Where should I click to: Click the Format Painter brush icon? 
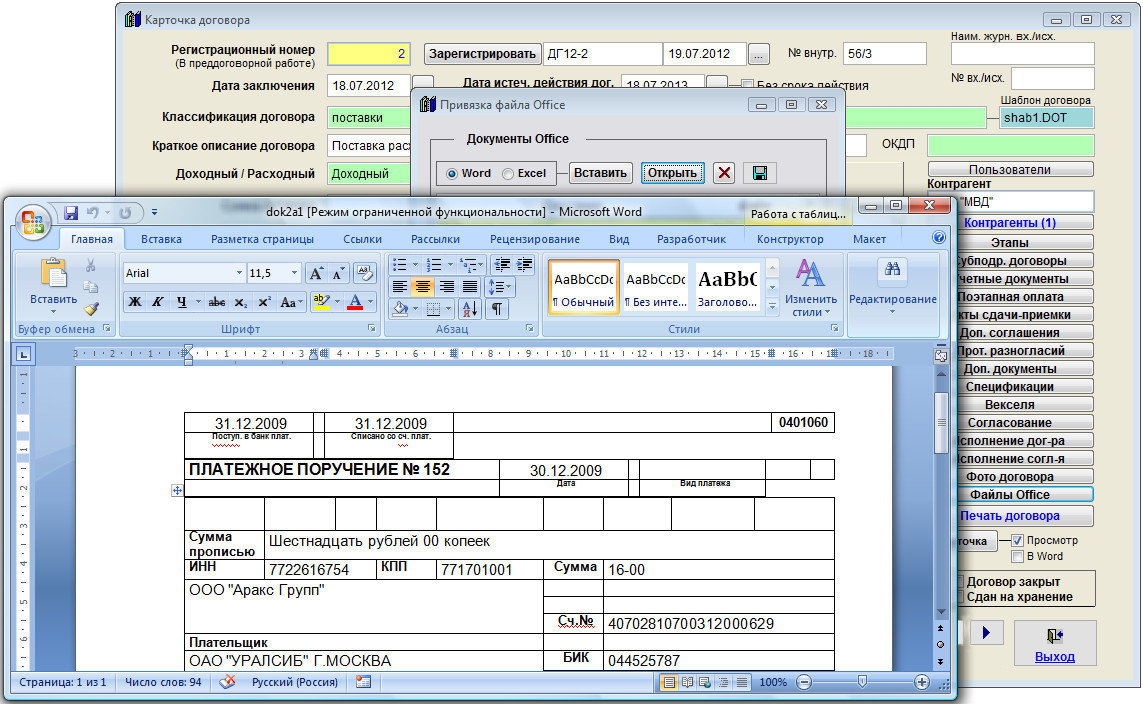tap(91, 309)
